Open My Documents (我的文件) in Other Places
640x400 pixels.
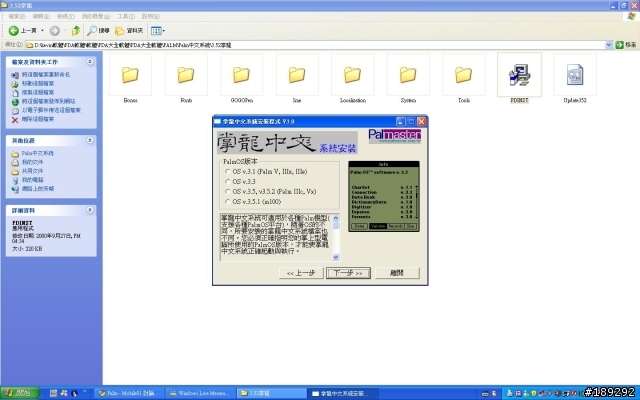point(32,162)
